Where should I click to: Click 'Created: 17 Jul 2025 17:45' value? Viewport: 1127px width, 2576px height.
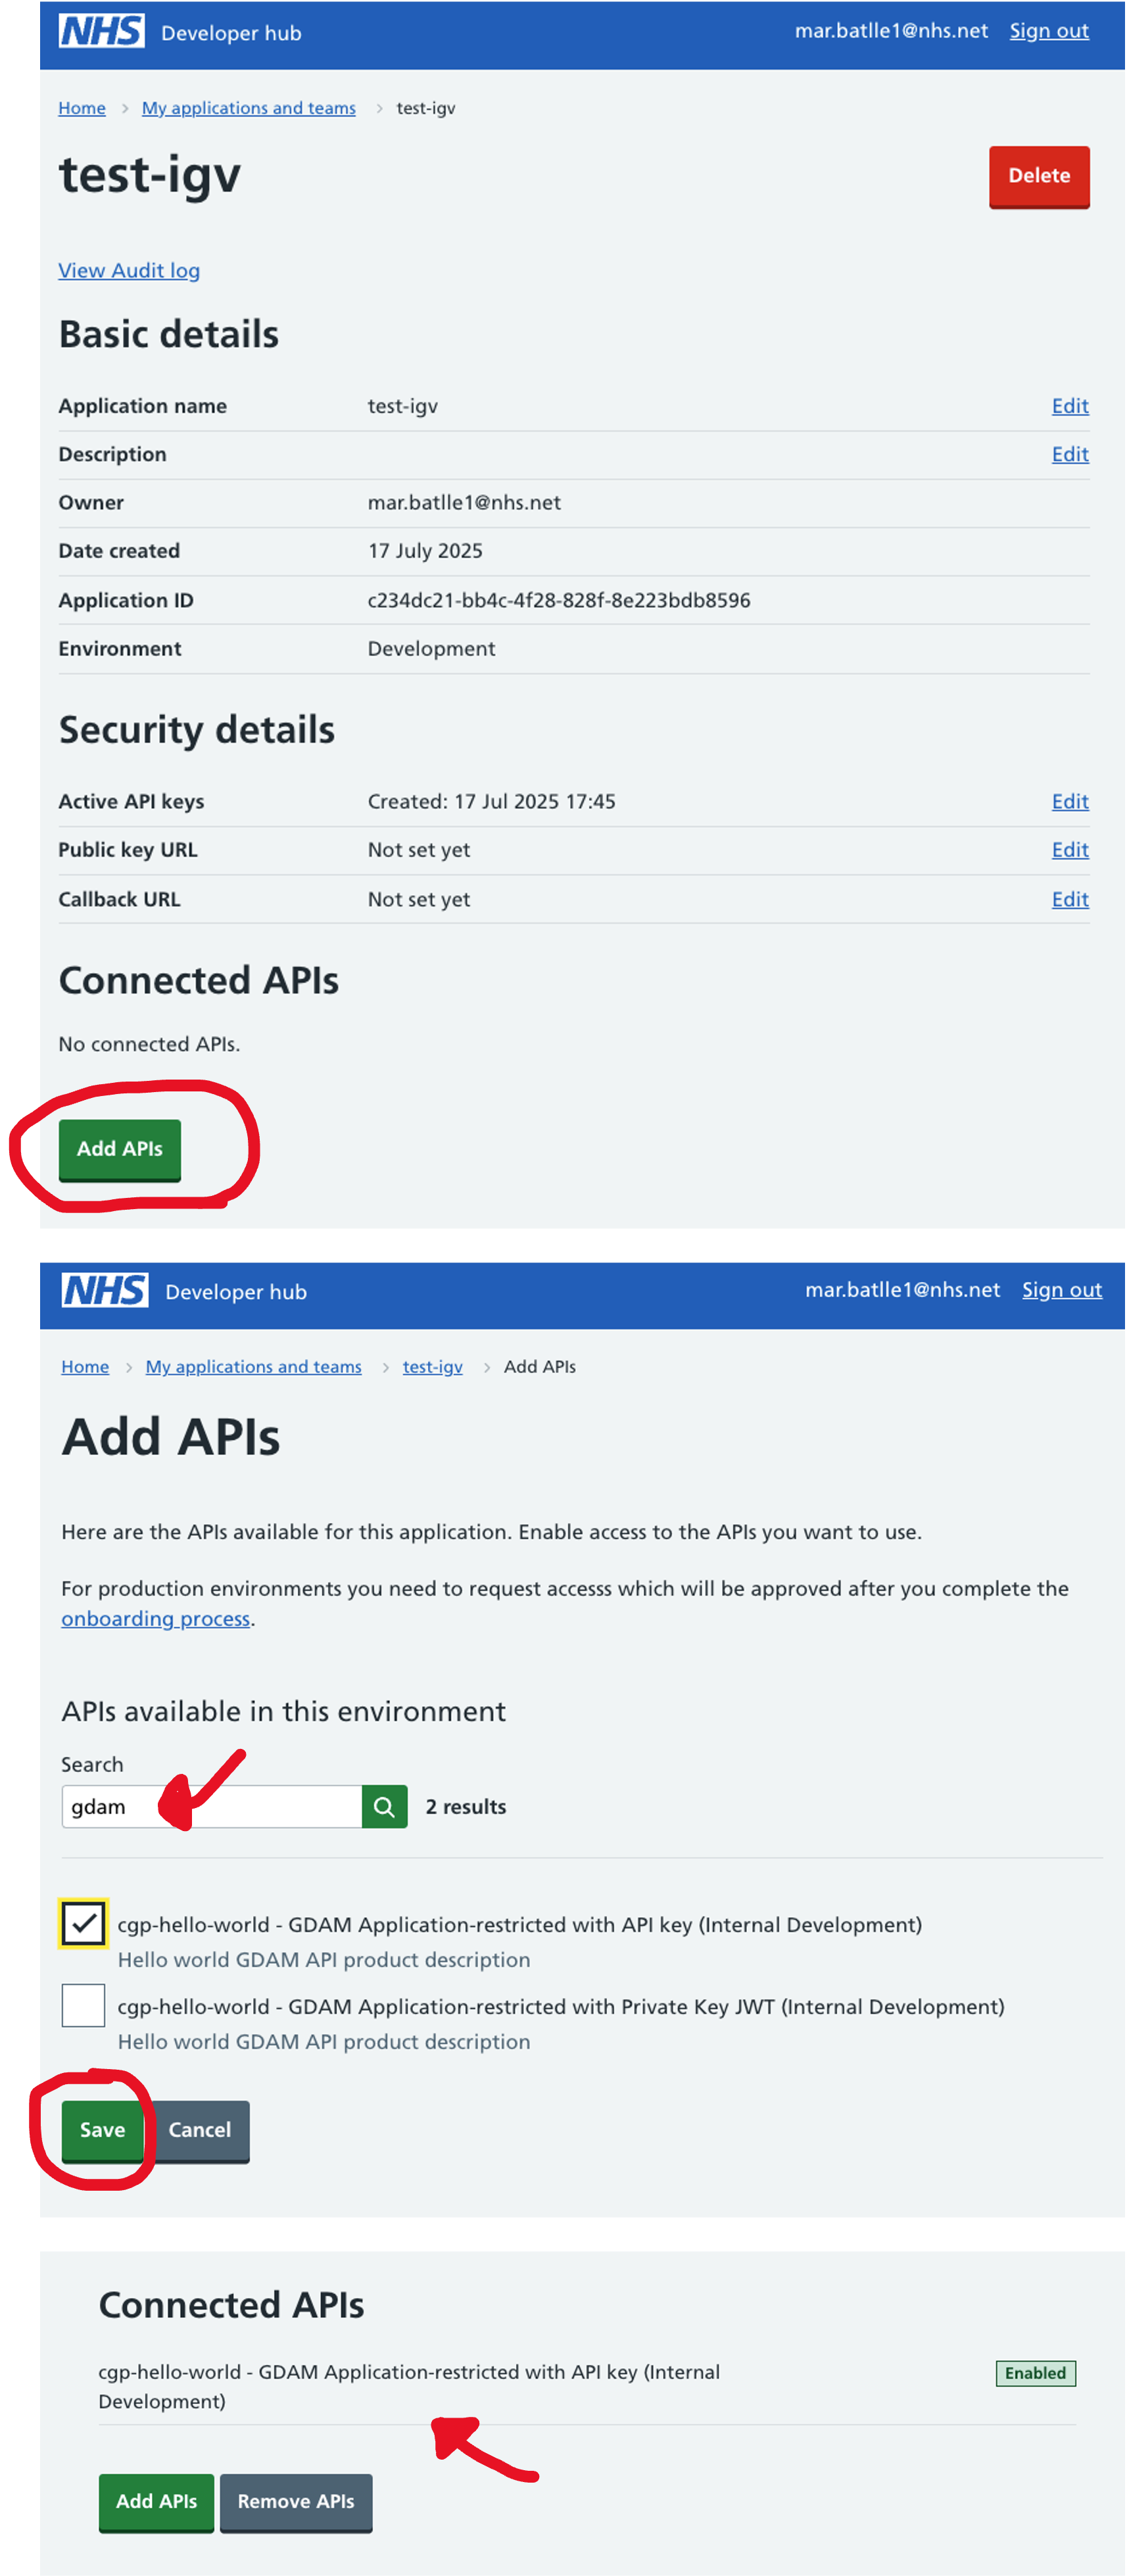pyautogui.click(x=491, y=801)
